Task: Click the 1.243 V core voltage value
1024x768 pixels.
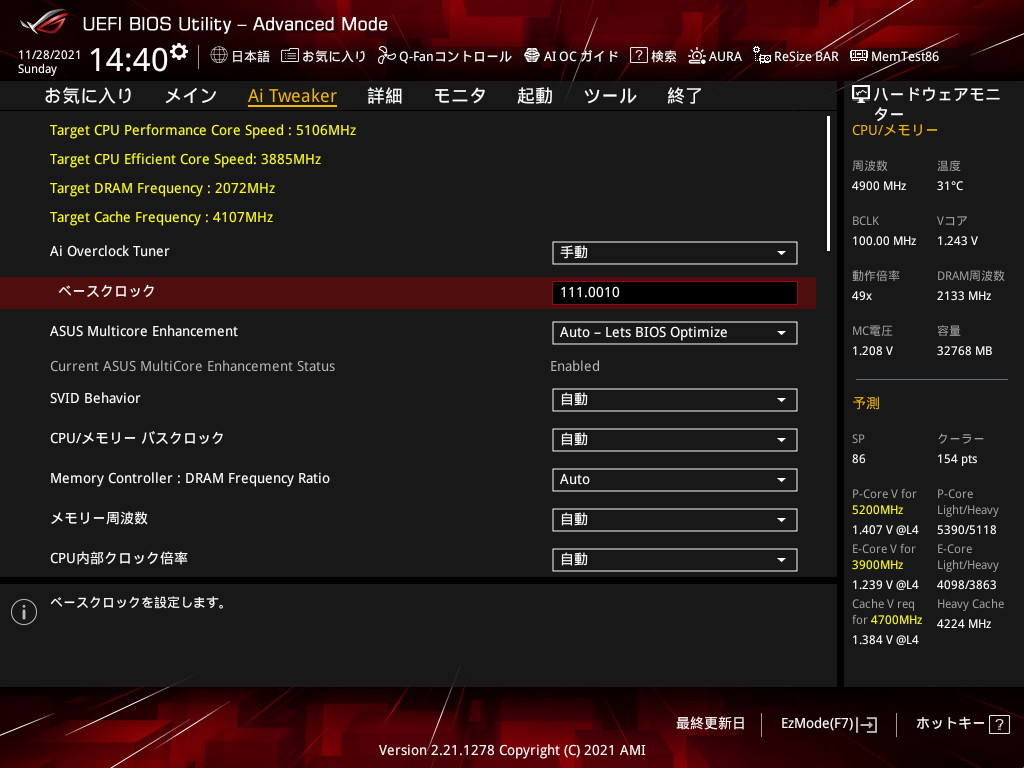Action: 957,241
